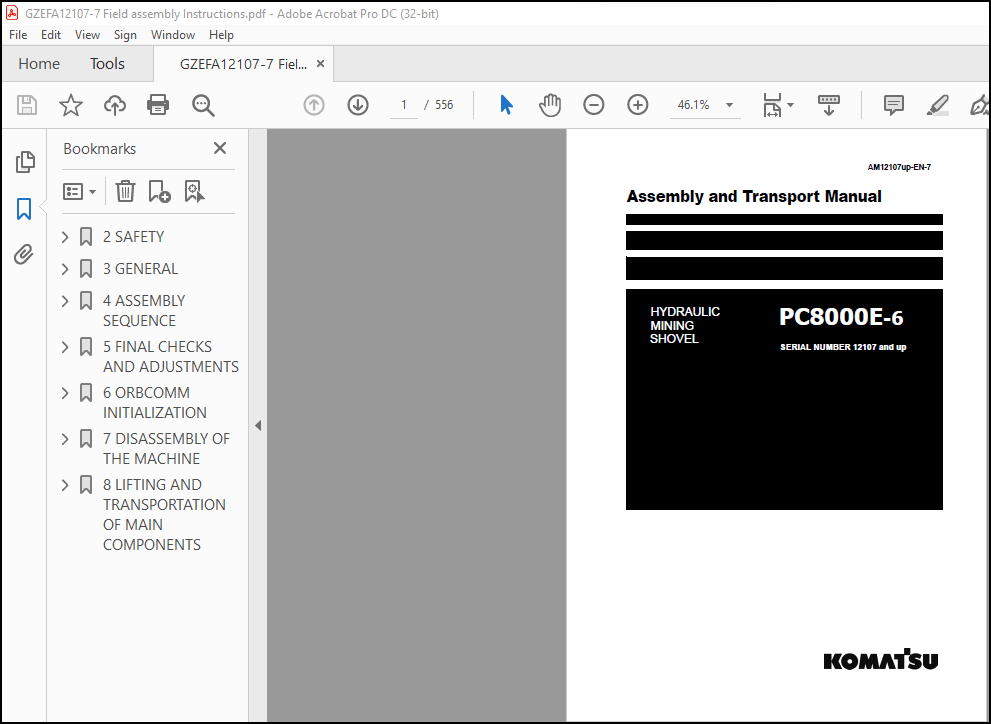
Task: Click the upload to cloud icon
Action: click(114, 105)
